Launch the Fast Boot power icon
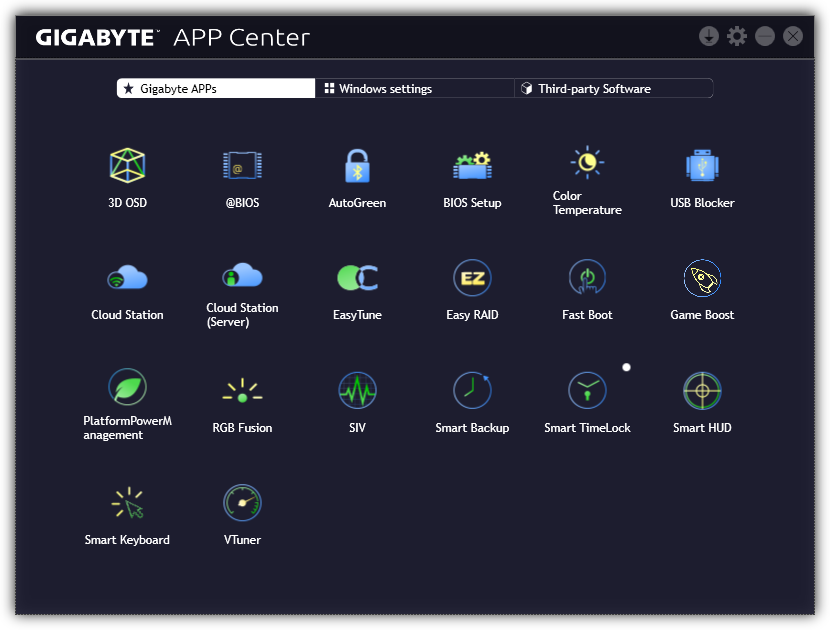This screenshot has width=830, height=630. pos(587,277)
